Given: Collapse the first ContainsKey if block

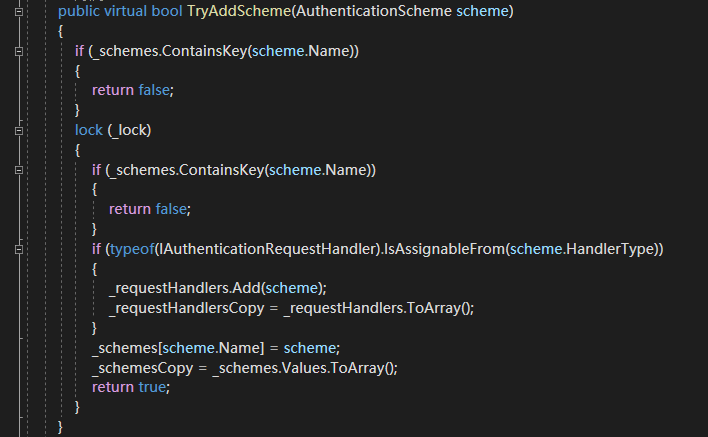Looking at the screenshot, I should [19, 50].
